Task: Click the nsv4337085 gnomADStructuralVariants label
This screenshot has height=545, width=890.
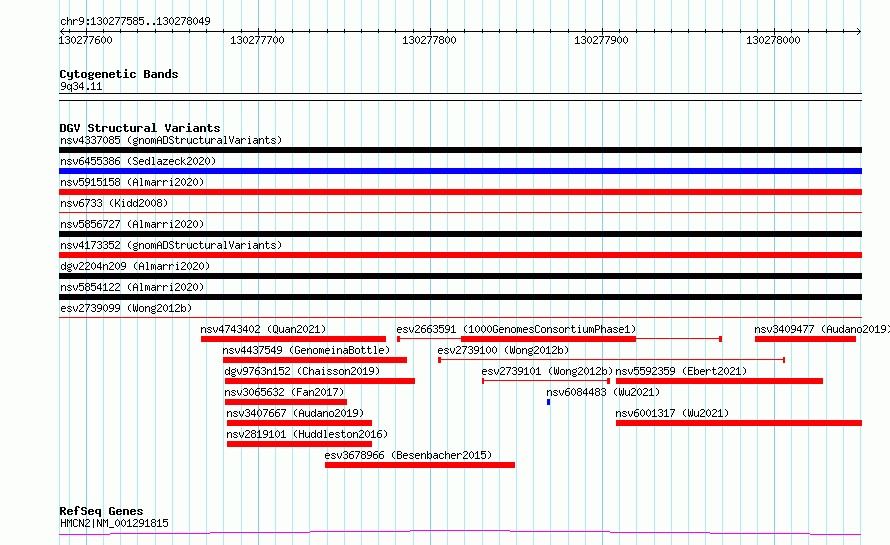Action: pos(171,140)
